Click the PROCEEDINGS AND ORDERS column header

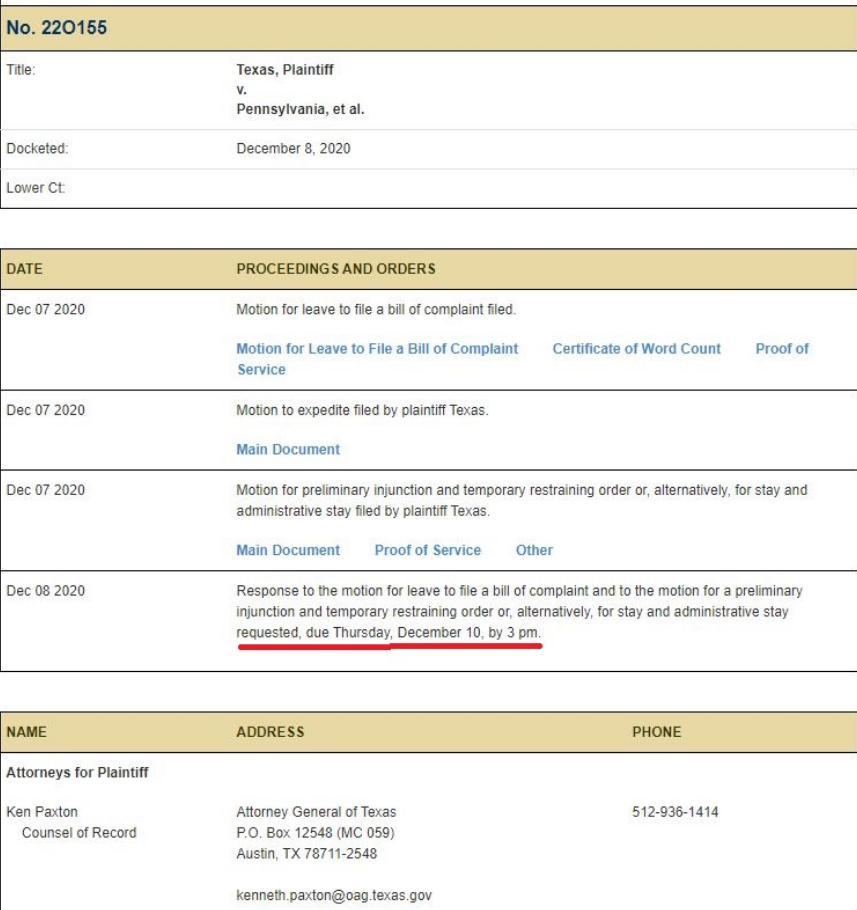(x=336, y=269)
